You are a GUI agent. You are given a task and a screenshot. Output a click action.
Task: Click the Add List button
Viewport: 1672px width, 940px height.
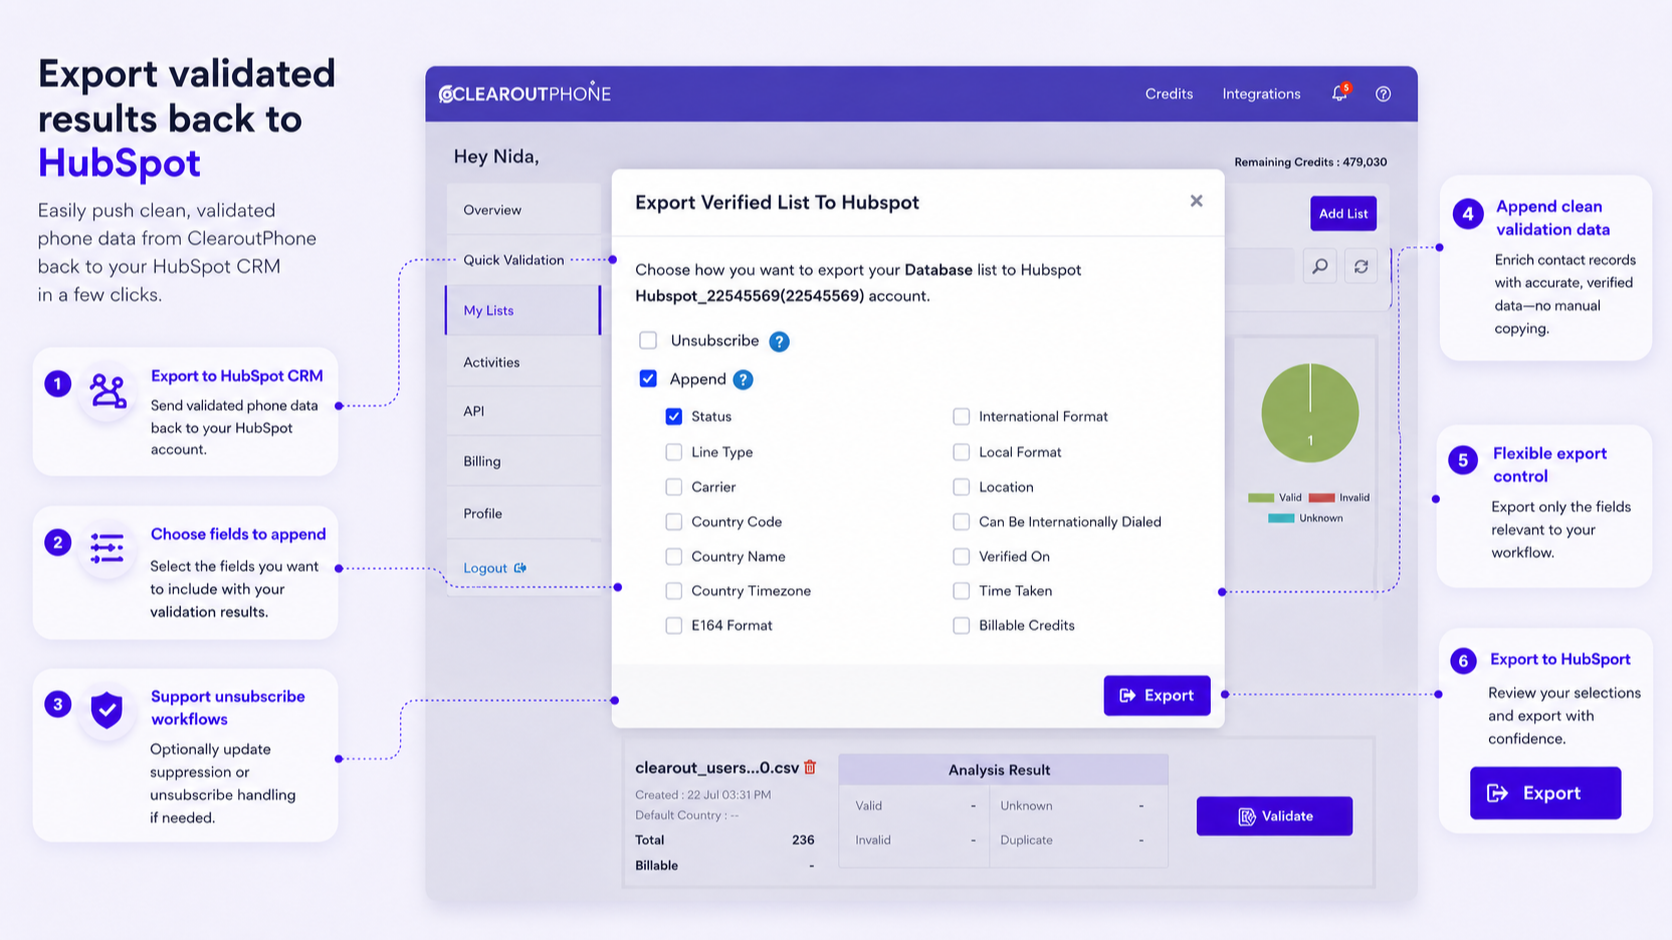(1343, 213)
